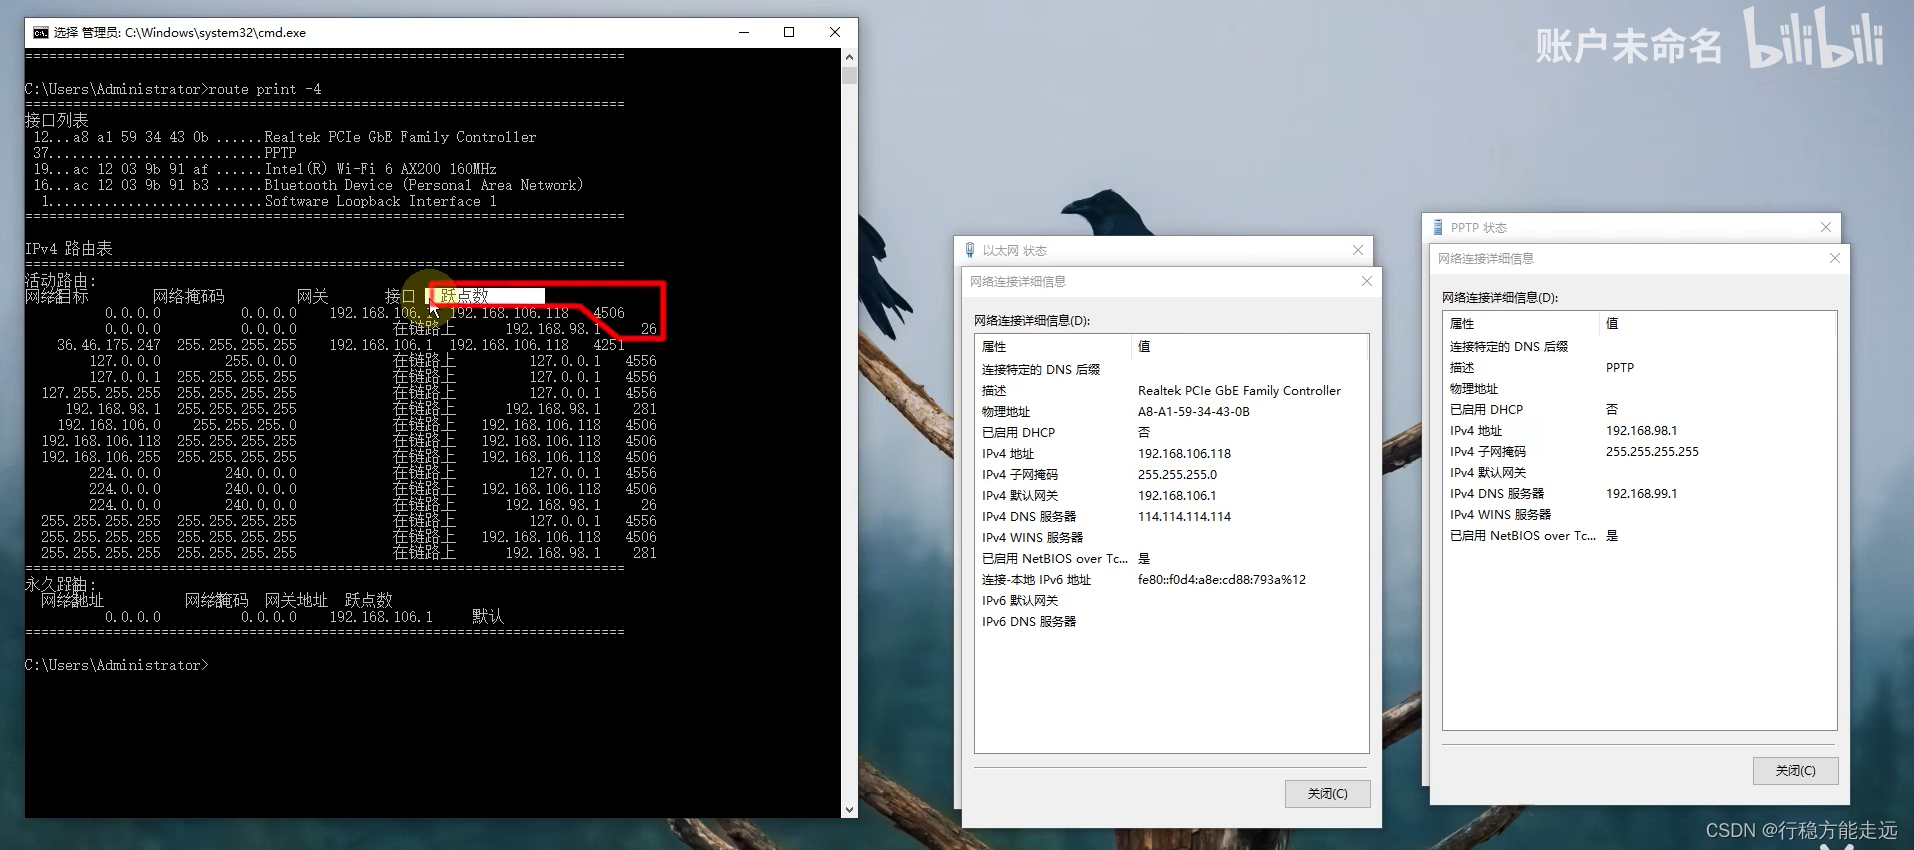Image resolution: width=1914 pixels, height=850 pixels.
Task: Select DNS server 114.114.114.114 value
Action: pos(1184,517)
